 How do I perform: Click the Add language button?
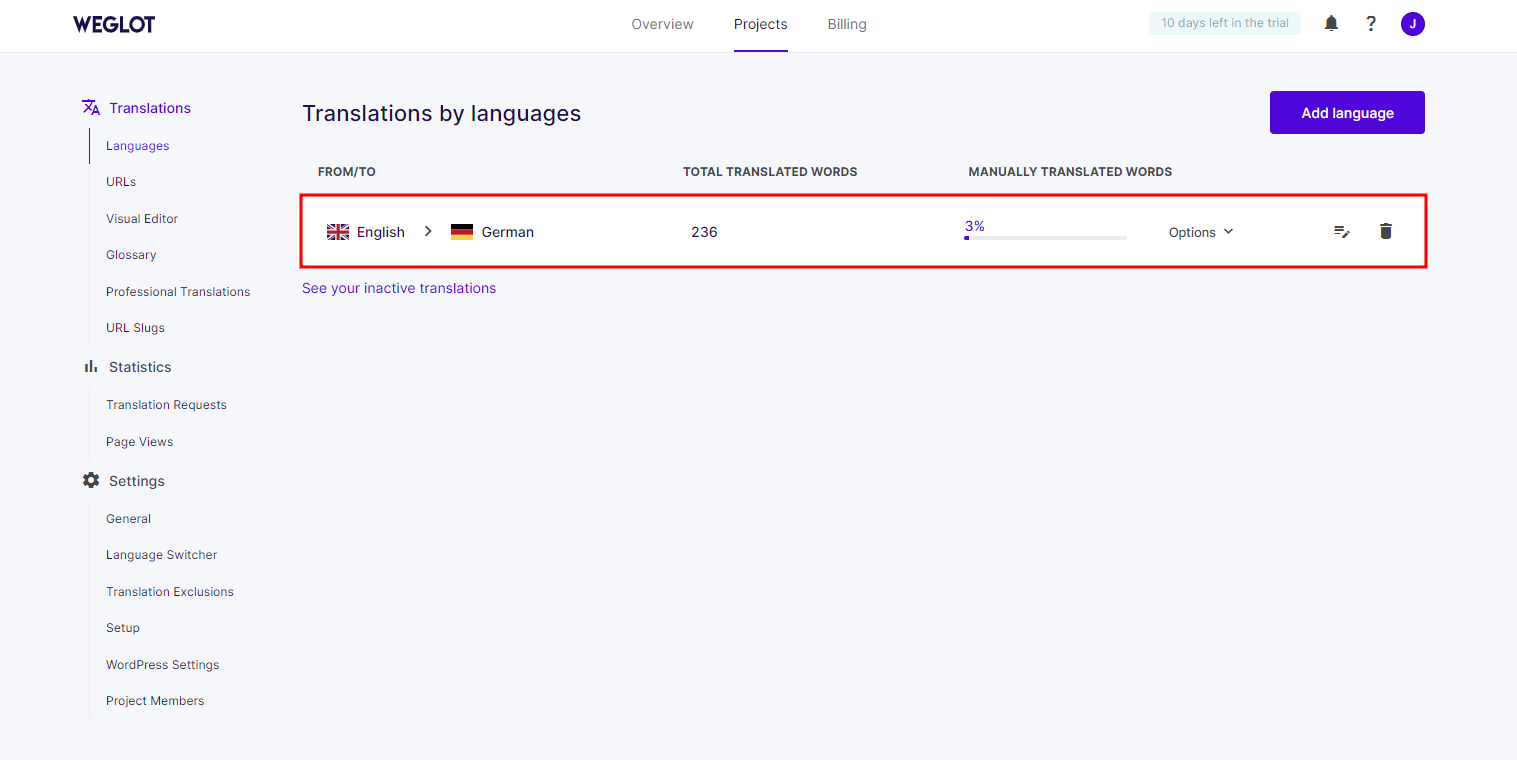click(1347, 113)
